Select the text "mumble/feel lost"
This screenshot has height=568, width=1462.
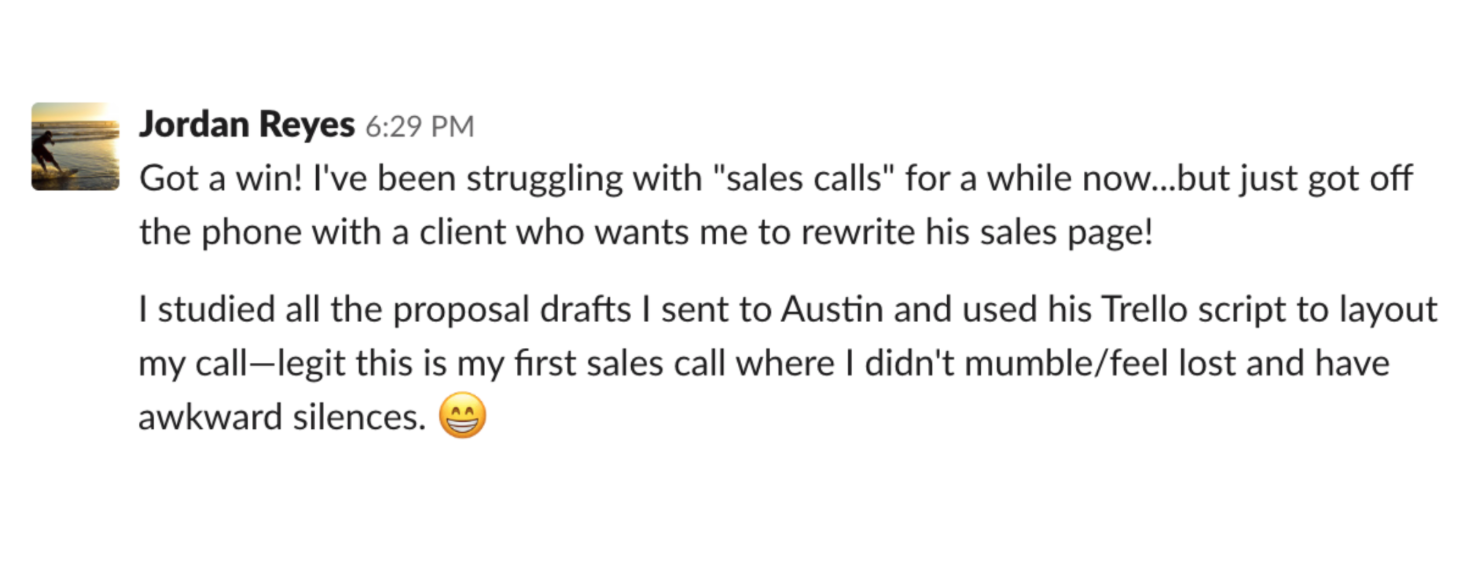1104,363
